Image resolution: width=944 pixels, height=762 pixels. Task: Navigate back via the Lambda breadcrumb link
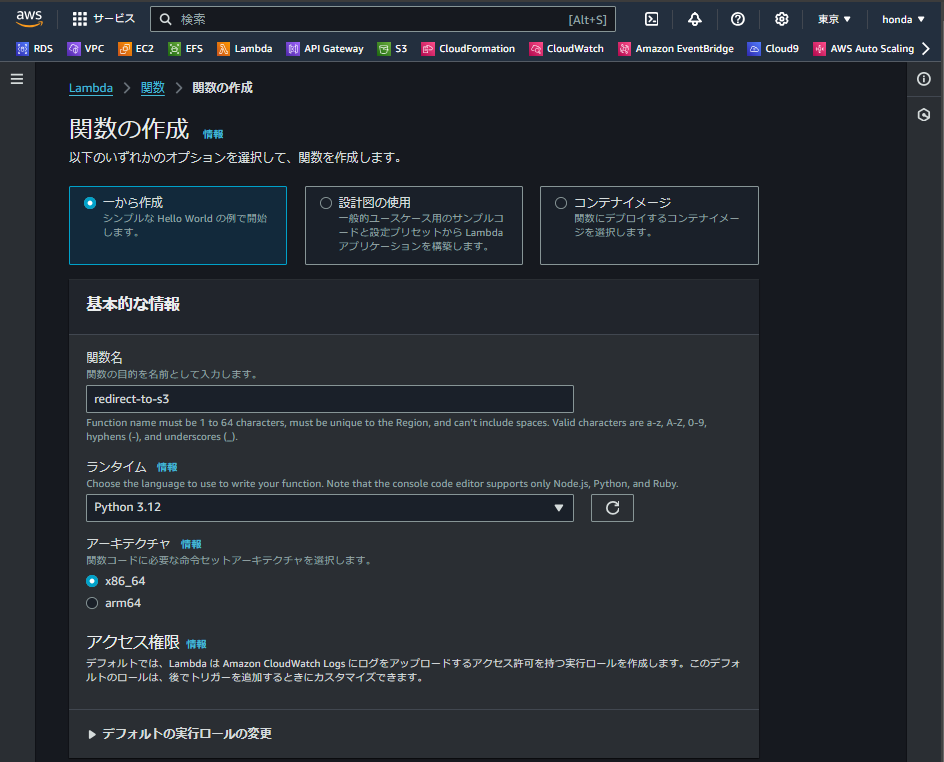click(x=91, y=87)
